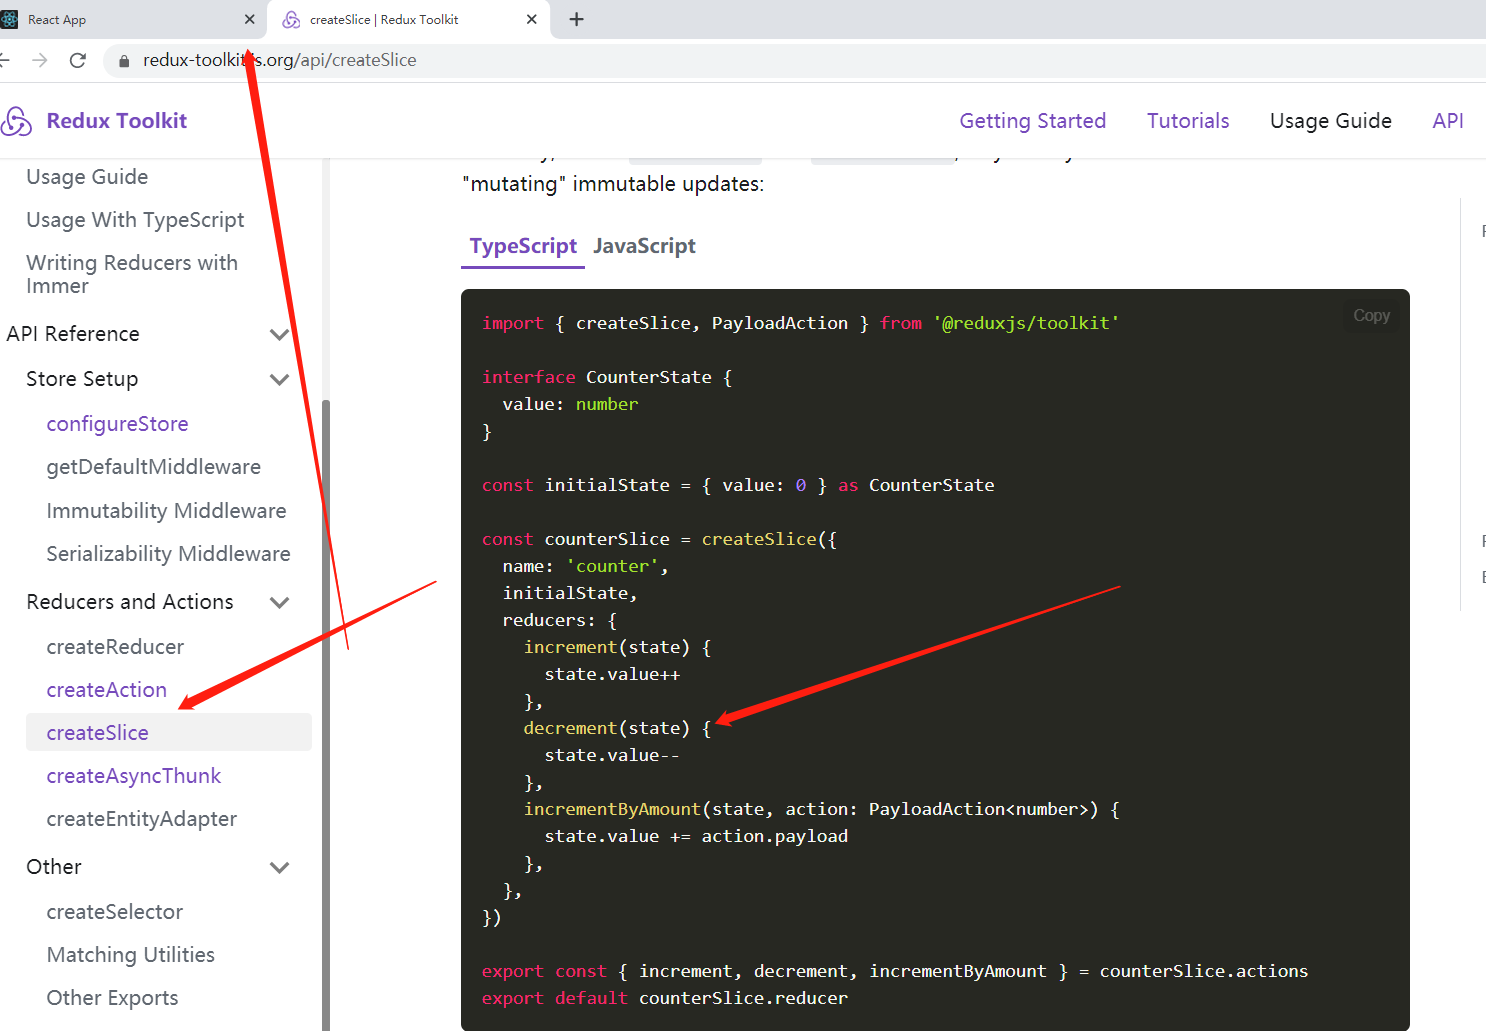
Task: Open the Getting Started nav link
Action: click(x=1033, y=121)
